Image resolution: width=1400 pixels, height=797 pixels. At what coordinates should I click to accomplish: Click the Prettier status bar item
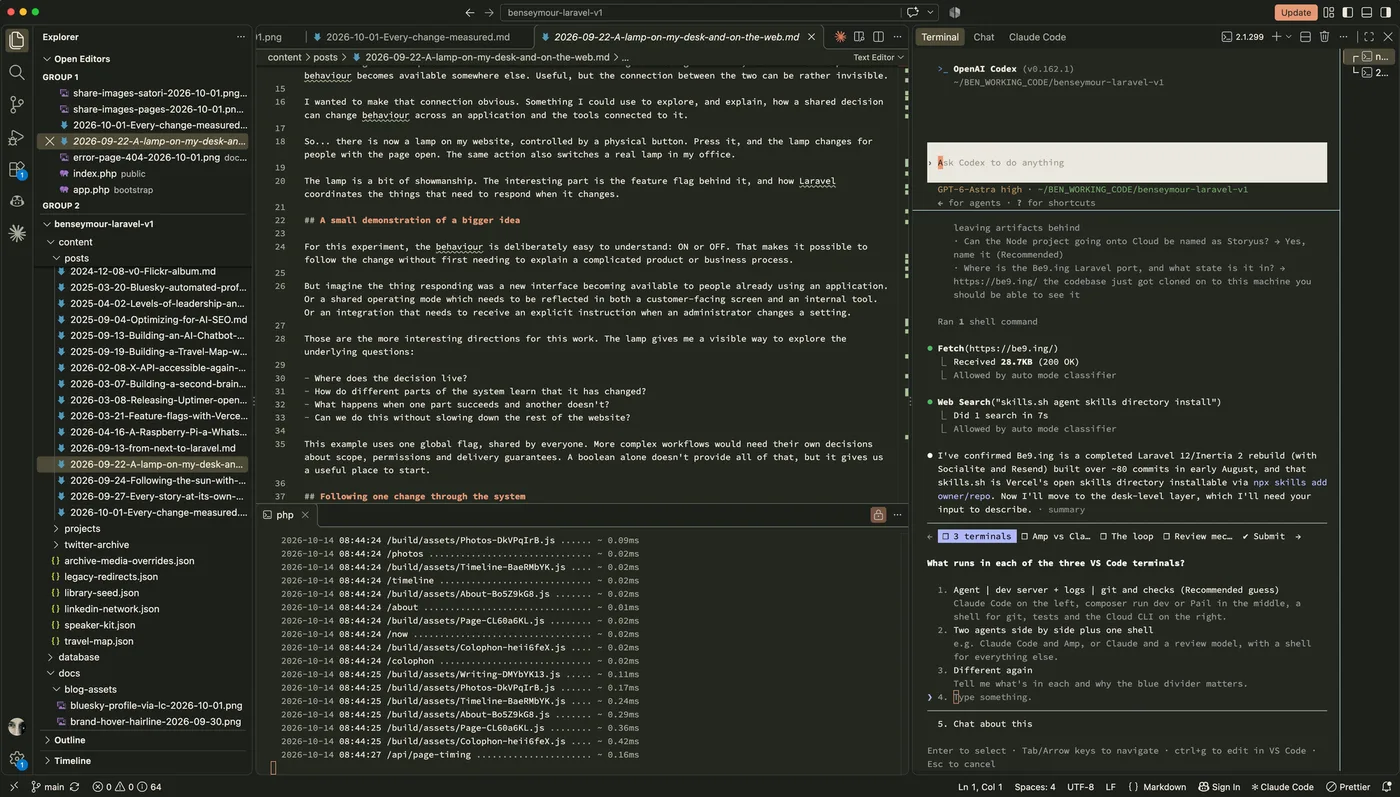pos(1348,787)
